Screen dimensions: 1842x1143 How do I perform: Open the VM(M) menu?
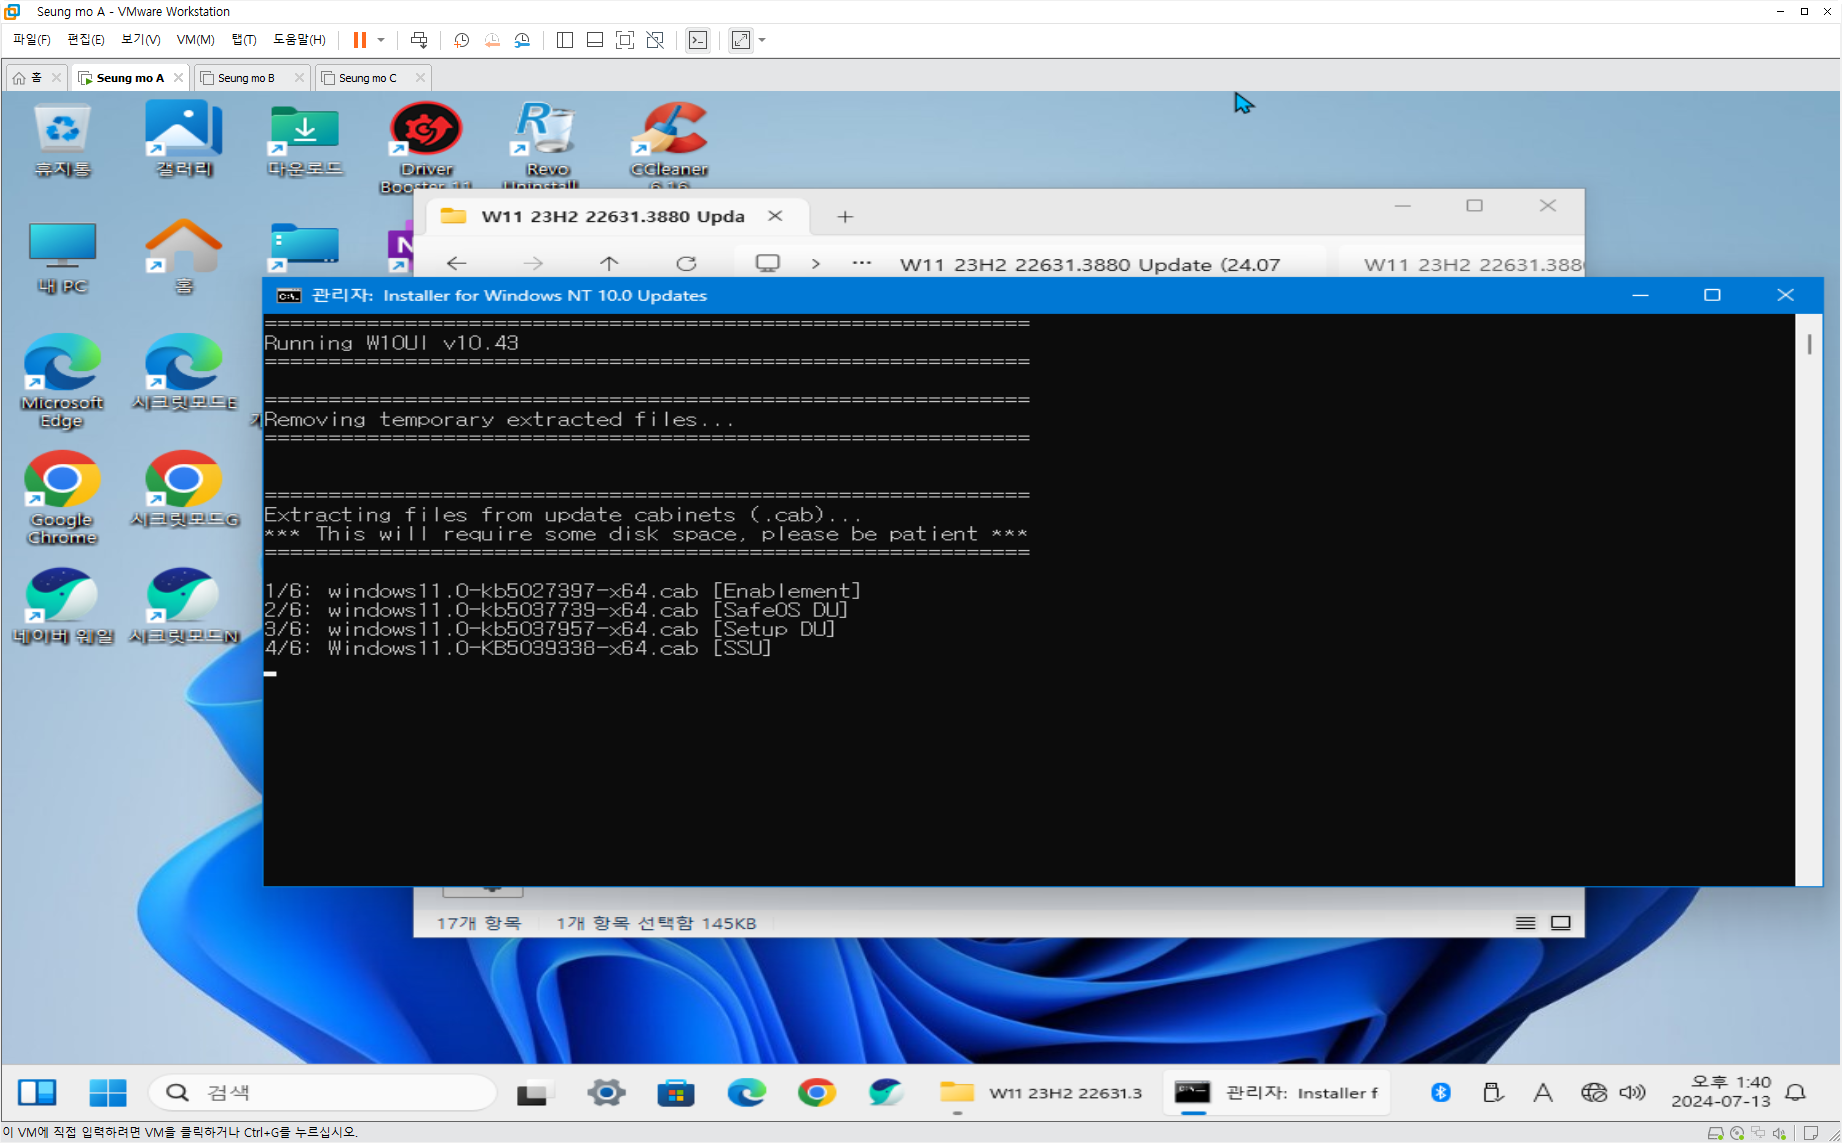196,40
